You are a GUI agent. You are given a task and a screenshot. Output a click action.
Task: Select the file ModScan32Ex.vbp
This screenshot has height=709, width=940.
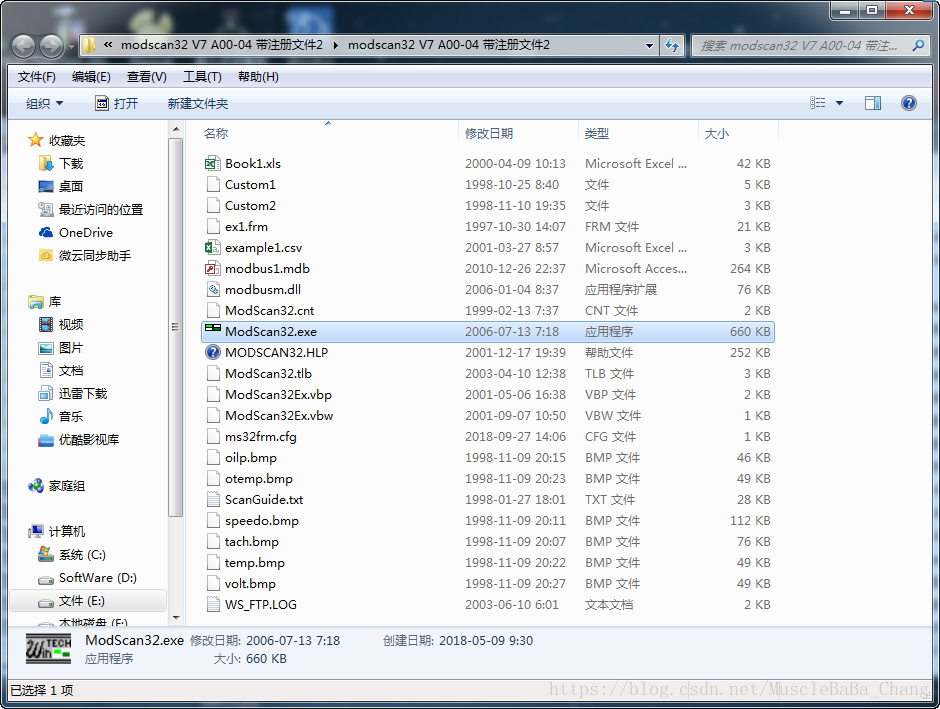(x=278, y=394)
